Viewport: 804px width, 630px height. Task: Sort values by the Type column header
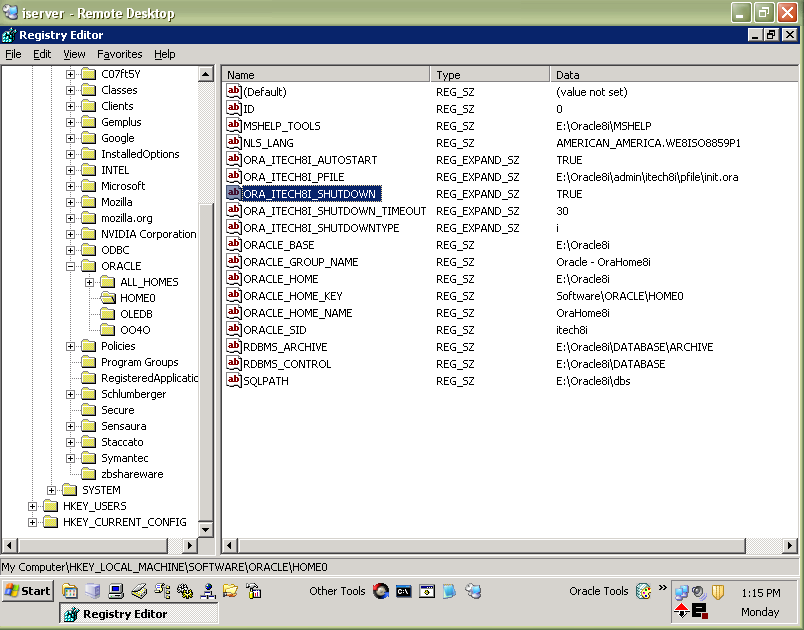tap(490, 75)
